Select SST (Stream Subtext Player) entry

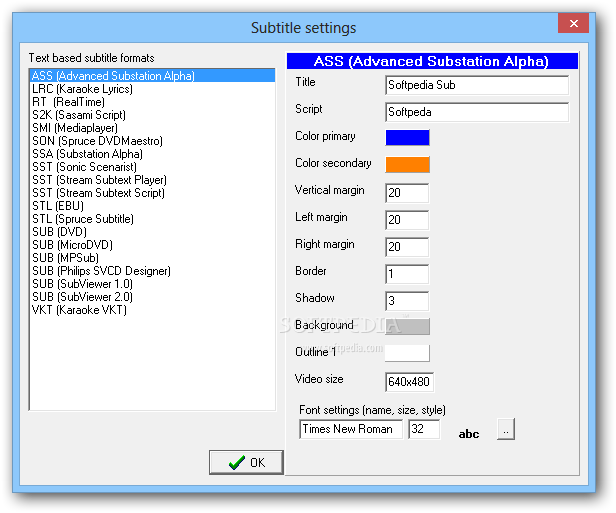152,180
